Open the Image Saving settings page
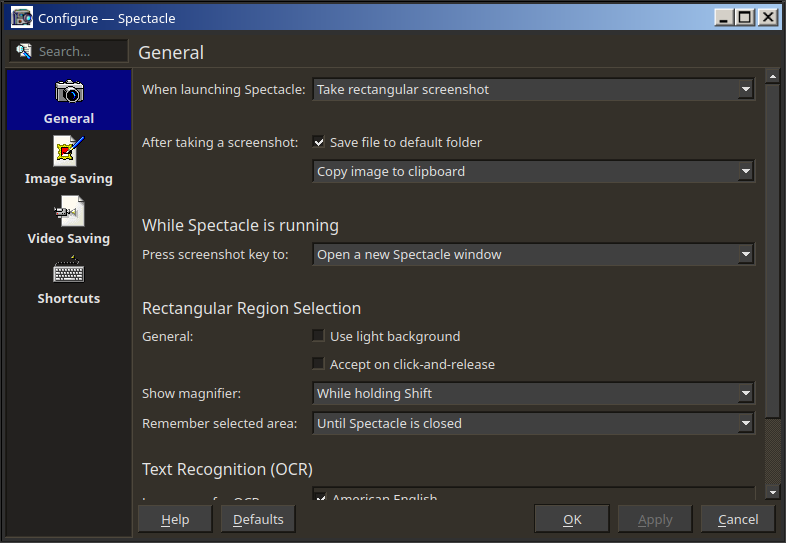Screen dimensions: 786x543 coord(69,160)
